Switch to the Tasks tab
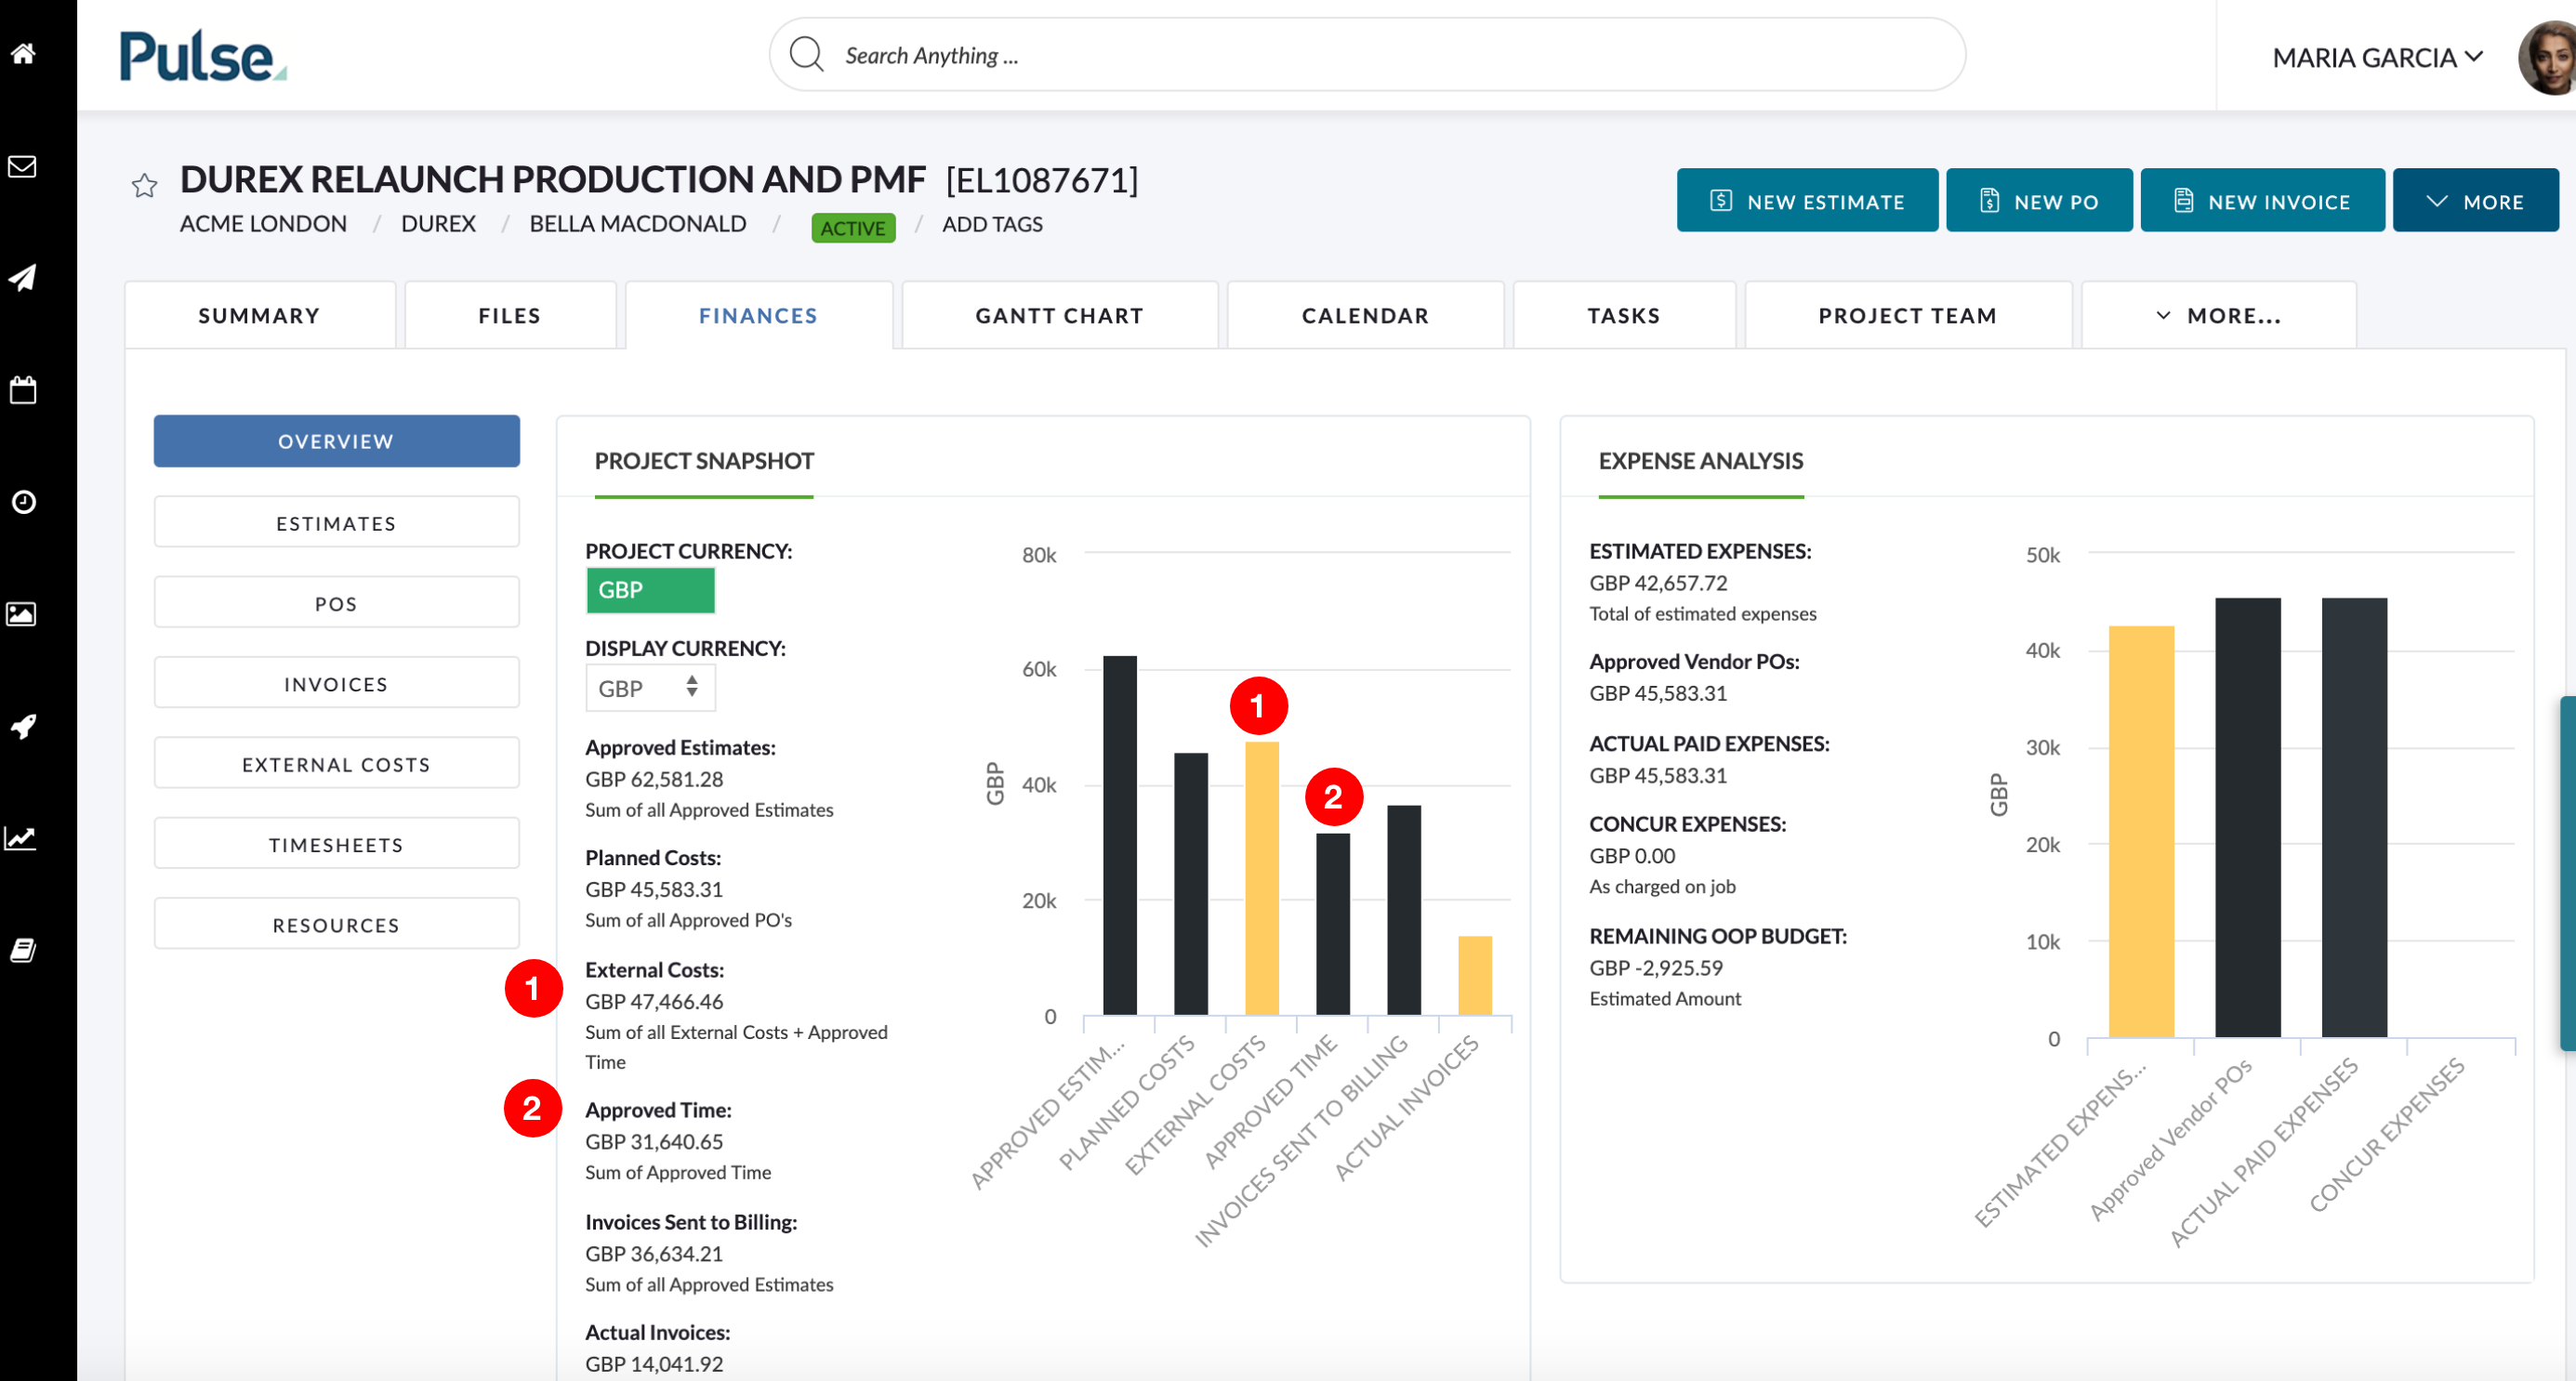2576x1381 pixels. coord(1623,316)
